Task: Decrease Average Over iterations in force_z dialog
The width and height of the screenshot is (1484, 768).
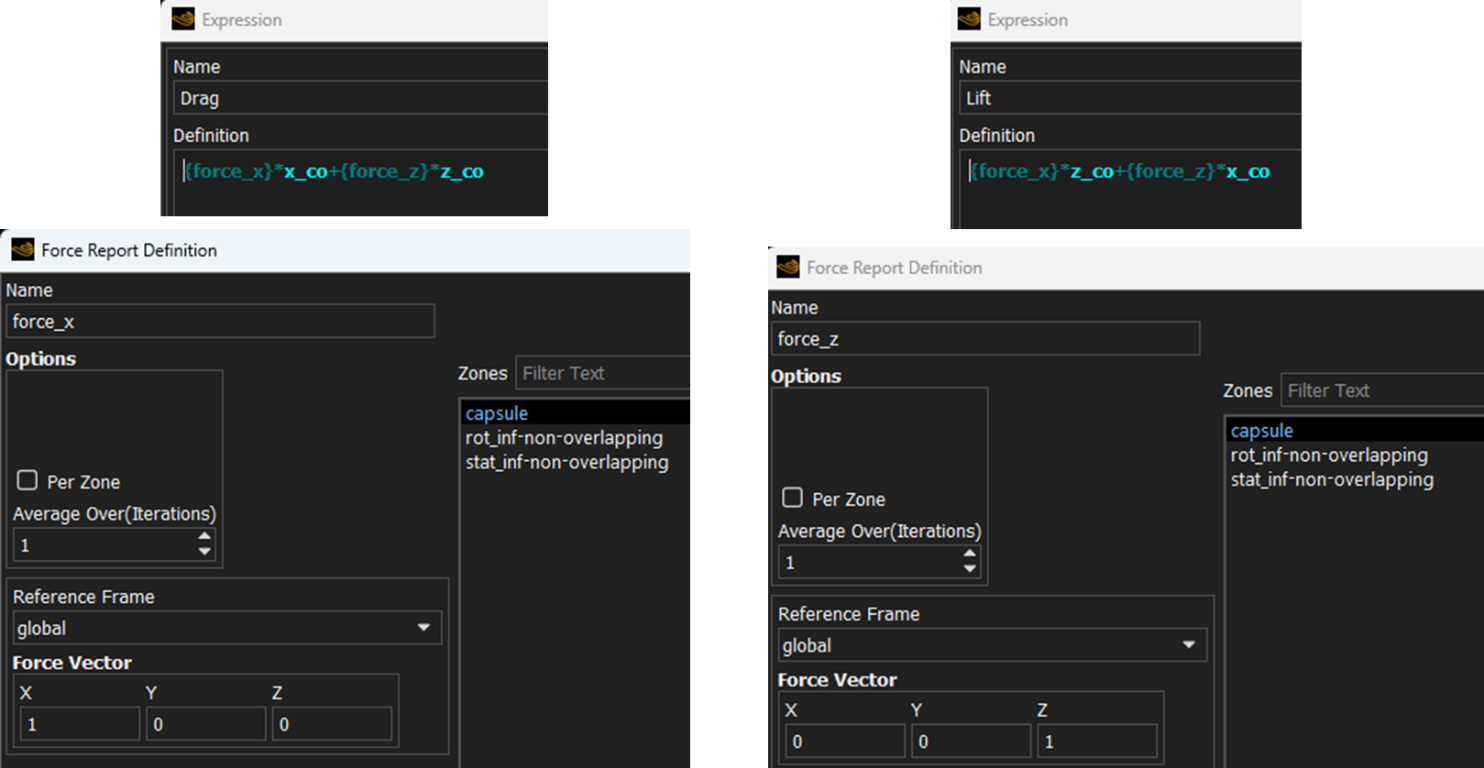Action: pyautogui.click(x=970, y=569)
